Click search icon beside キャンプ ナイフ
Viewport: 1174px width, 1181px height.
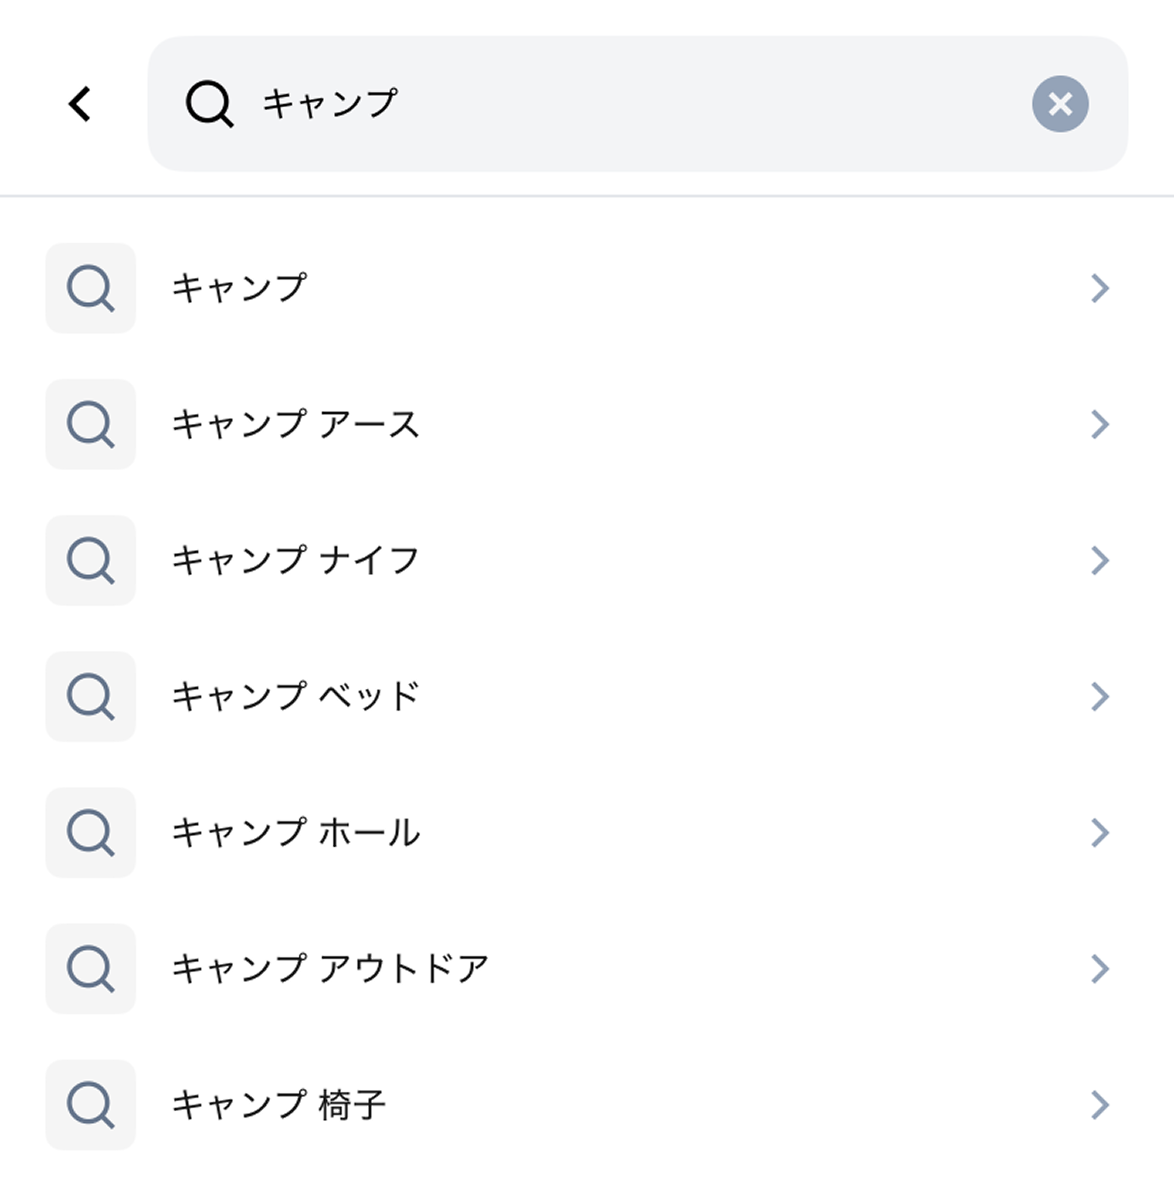coord(90,560)
